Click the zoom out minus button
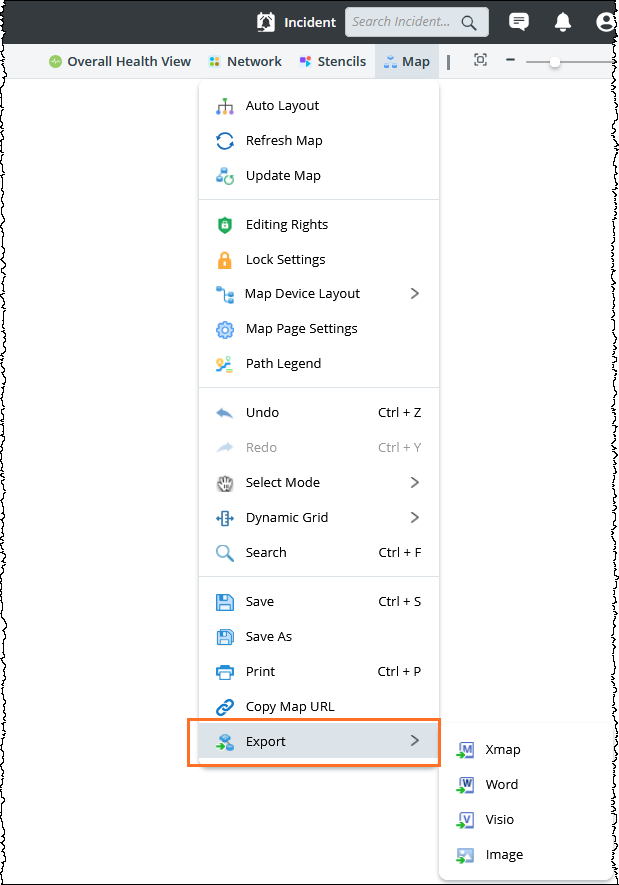The width and height of the screenshot is (619, 885). [x=510, y=60]
